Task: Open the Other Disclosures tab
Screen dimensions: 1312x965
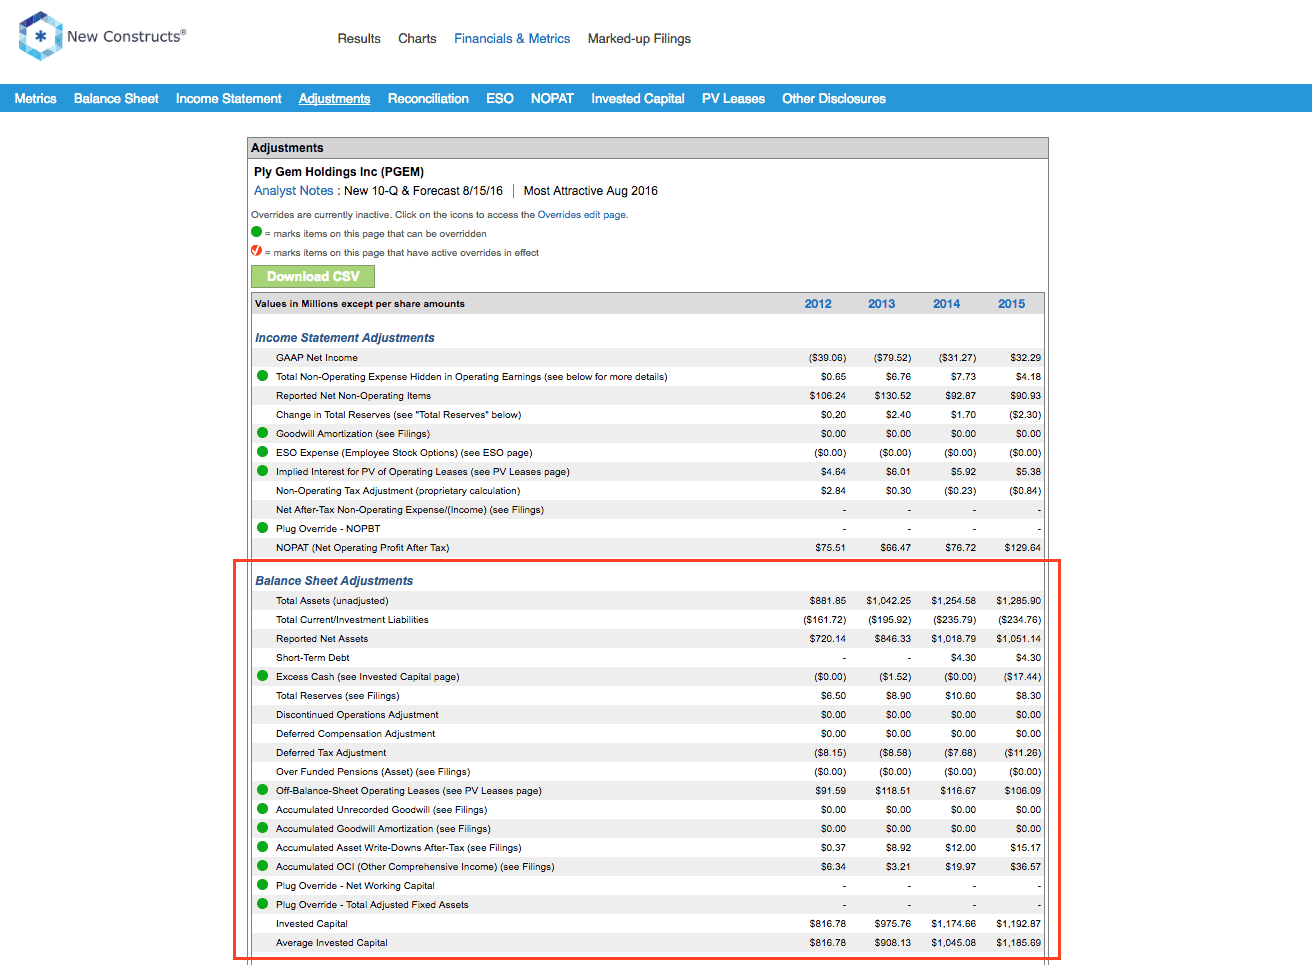Action: [x=834, y=98]
